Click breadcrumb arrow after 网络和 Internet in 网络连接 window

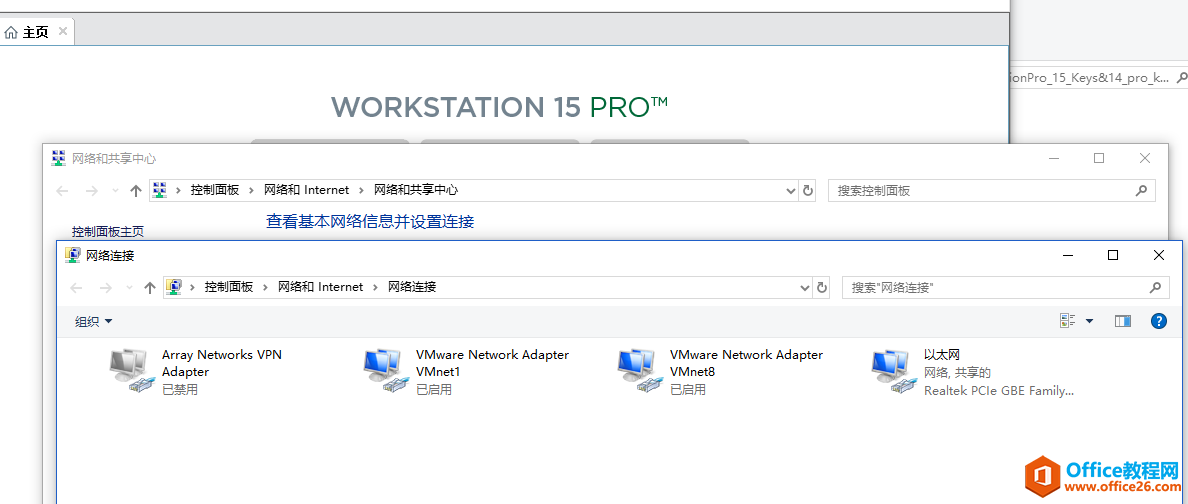[375, 287]
